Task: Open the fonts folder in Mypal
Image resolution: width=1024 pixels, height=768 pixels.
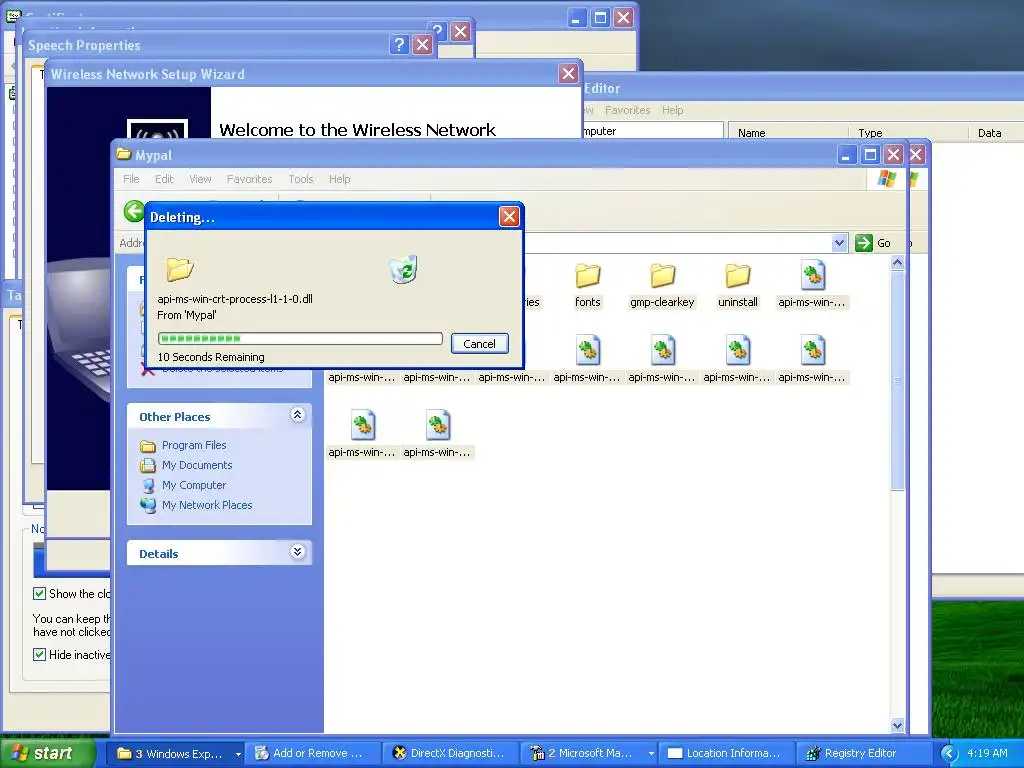Action: pos(587,285)
